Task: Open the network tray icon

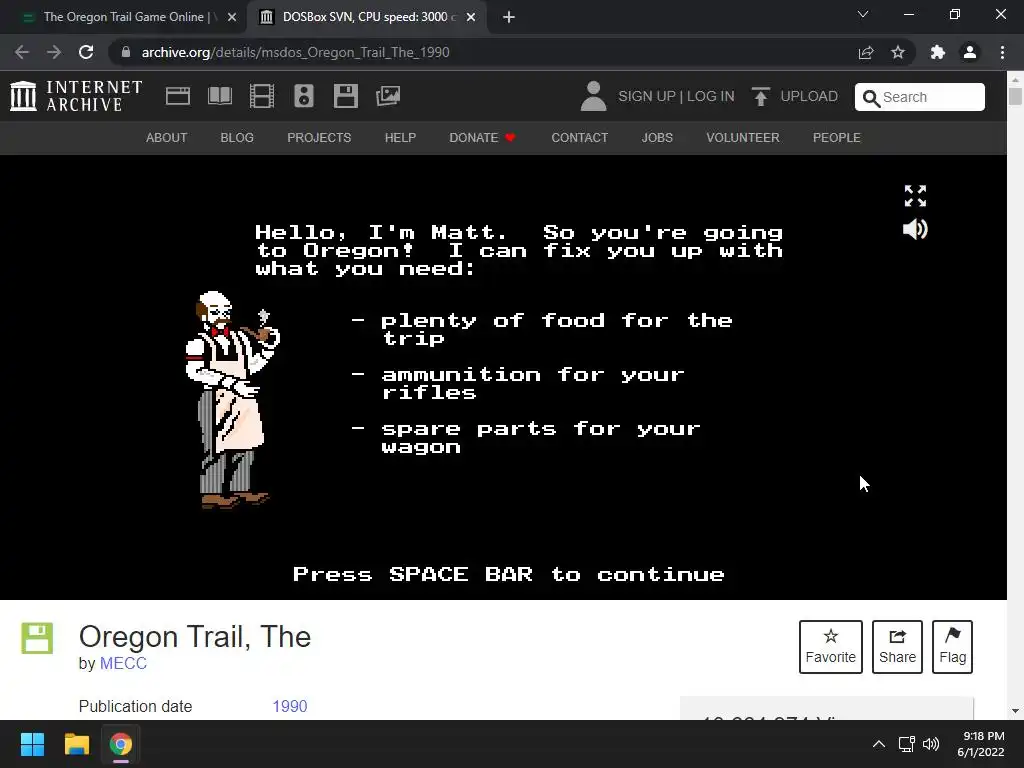Action: (906, 744)
